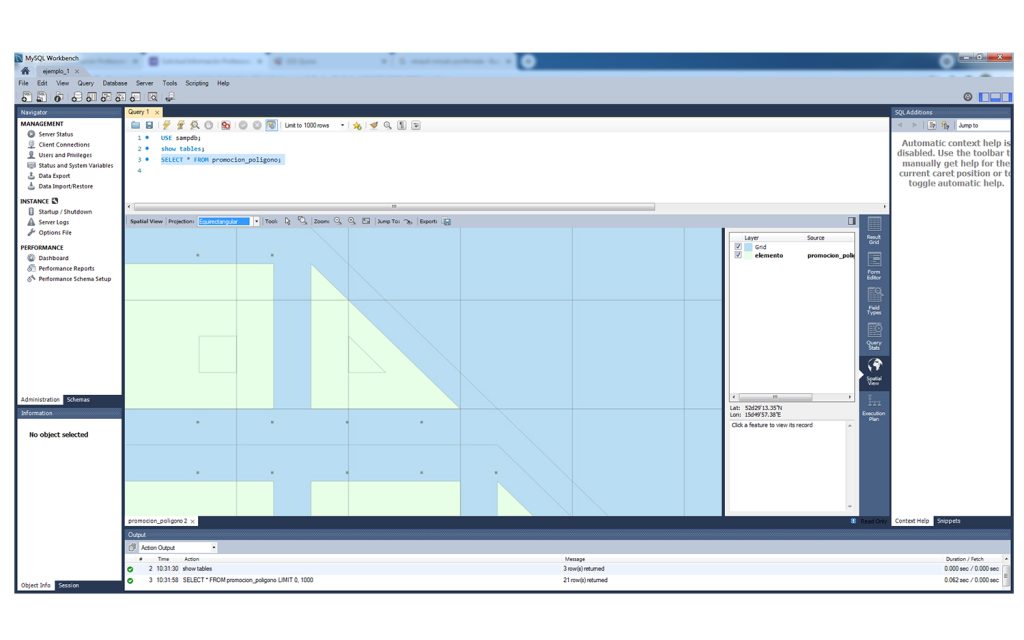Switch to the Form Editor panel
The image size is (1024, 640).
[874, 264]
